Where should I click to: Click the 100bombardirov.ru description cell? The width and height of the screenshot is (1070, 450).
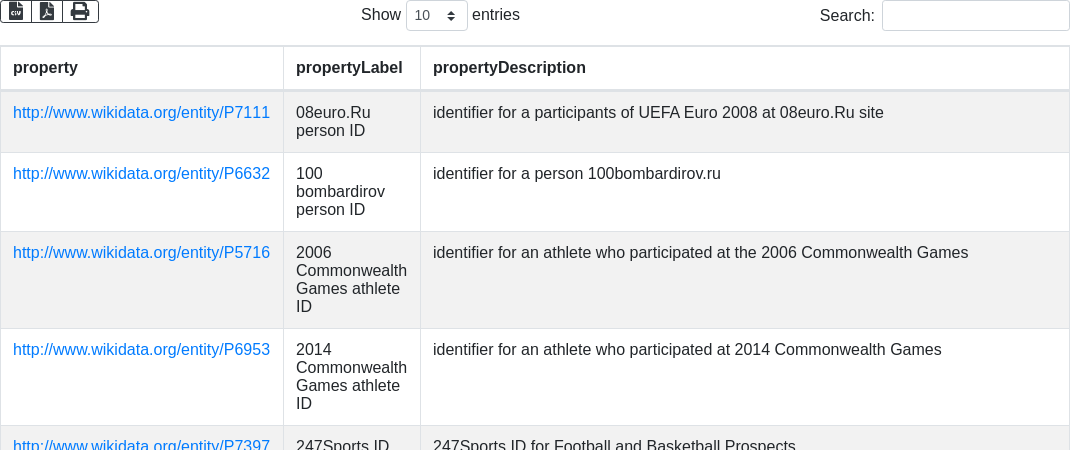(577, 174)
